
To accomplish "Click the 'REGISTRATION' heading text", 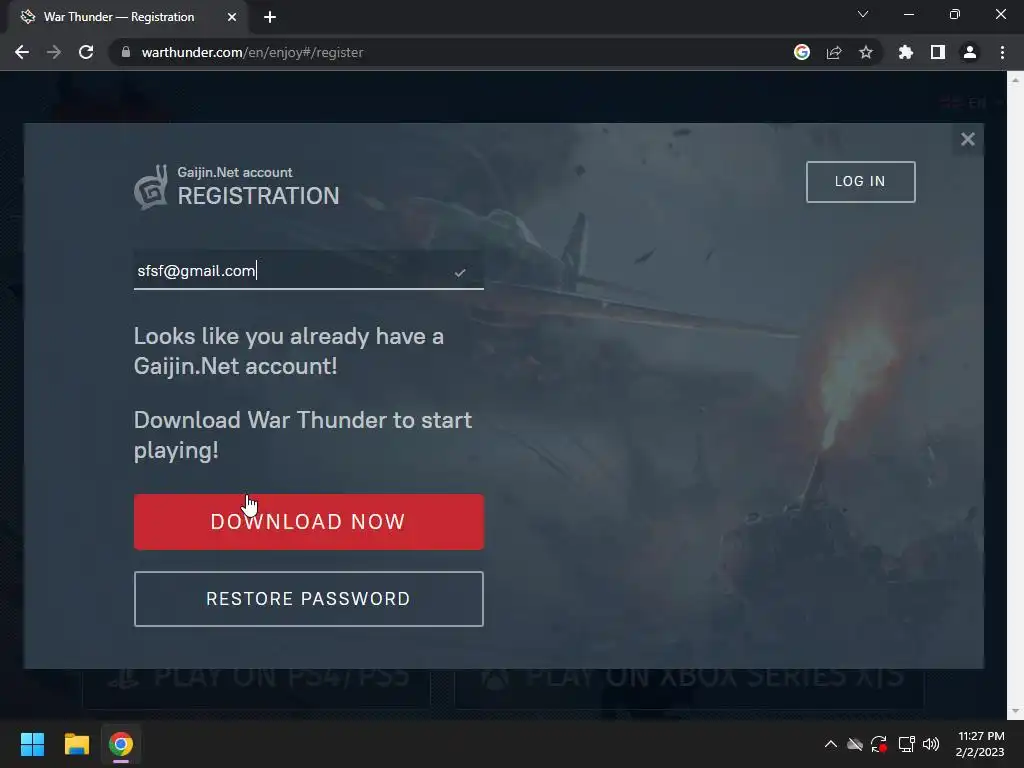I will (259, 196).
